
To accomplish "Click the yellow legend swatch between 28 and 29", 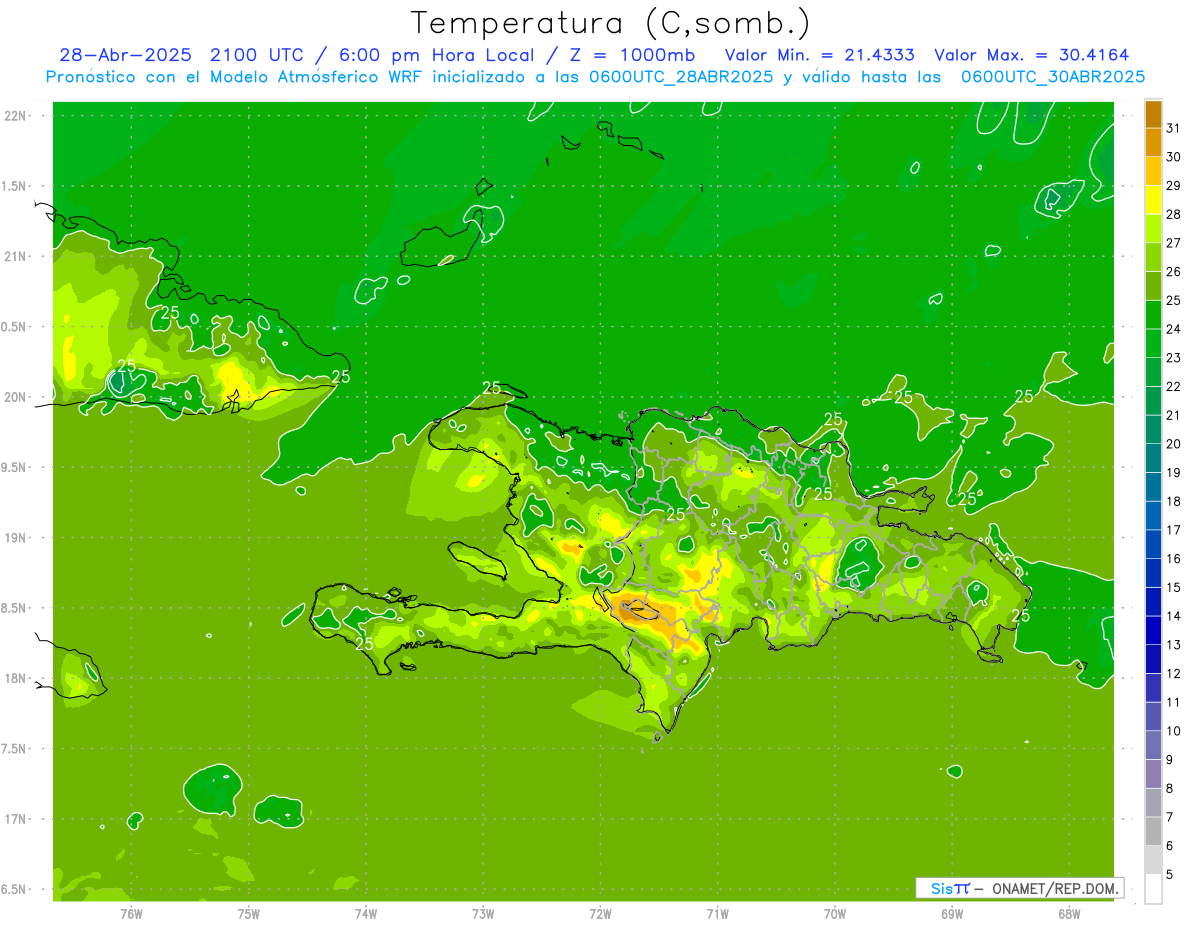I will pyautogui.click(x=1154, y=200).
